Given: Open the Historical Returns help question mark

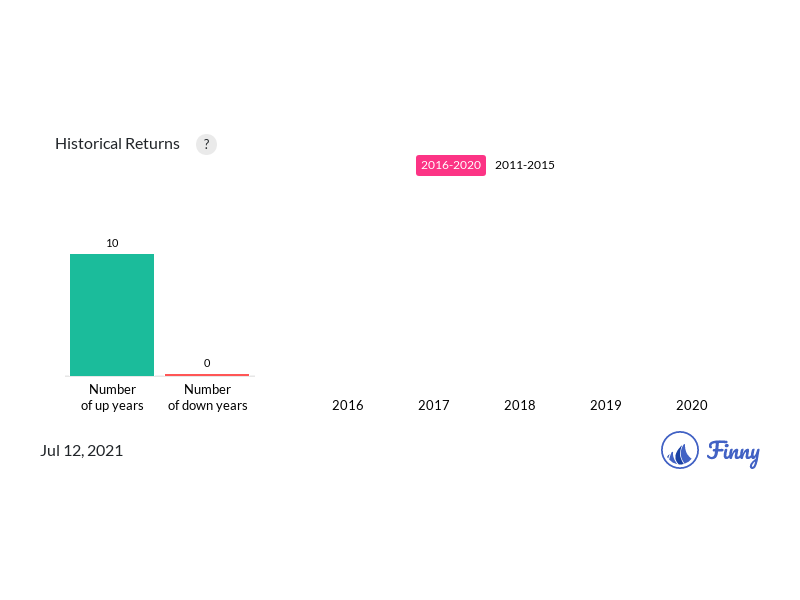Looking at the screenshot, I should pyautogui.click(x=206, y=144).
